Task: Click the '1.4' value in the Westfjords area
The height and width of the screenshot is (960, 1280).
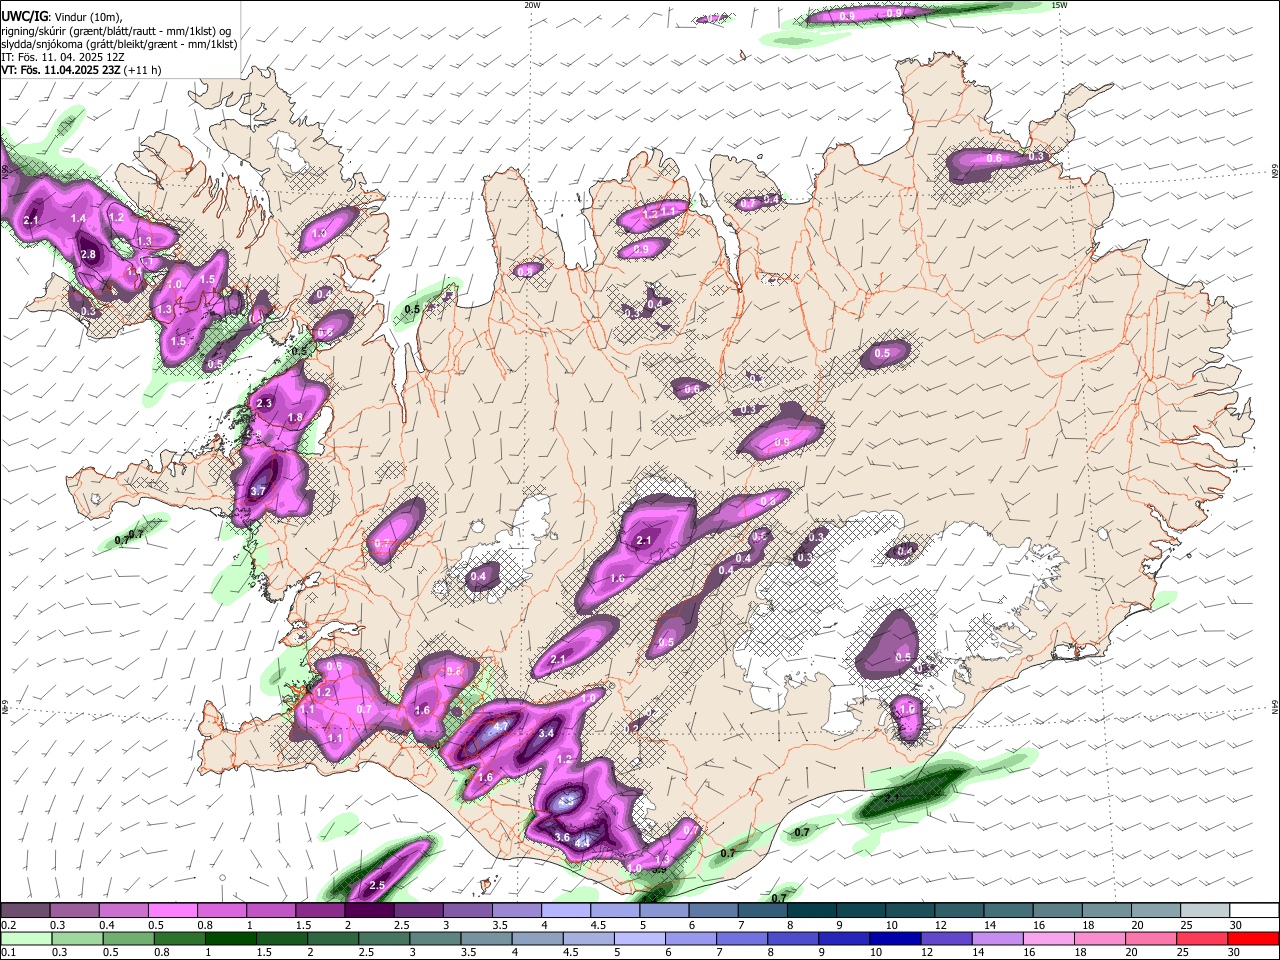Action: coord(79,218)
